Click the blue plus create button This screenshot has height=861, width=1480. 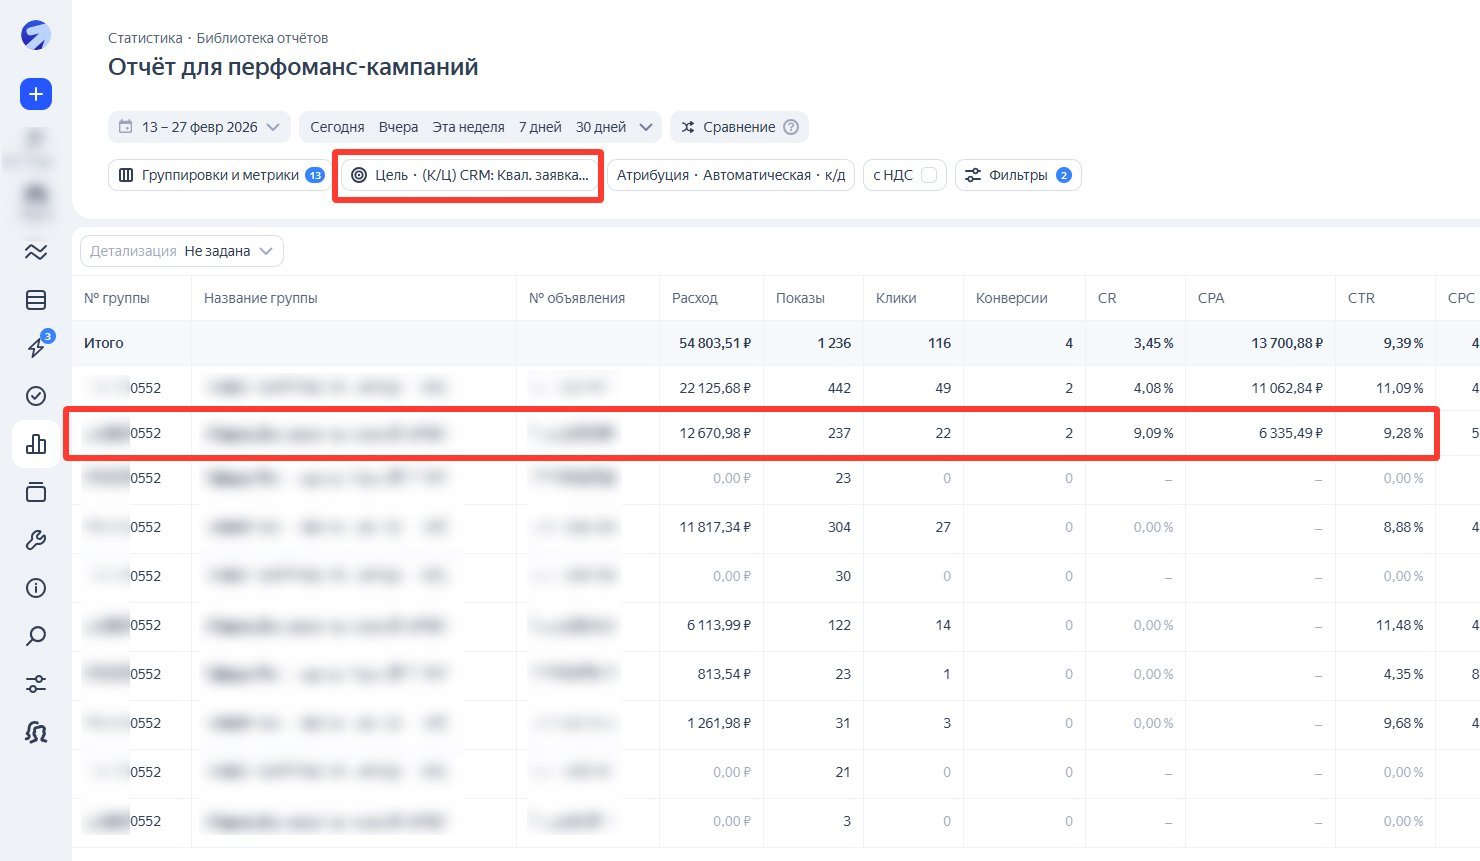coord(36,94)
